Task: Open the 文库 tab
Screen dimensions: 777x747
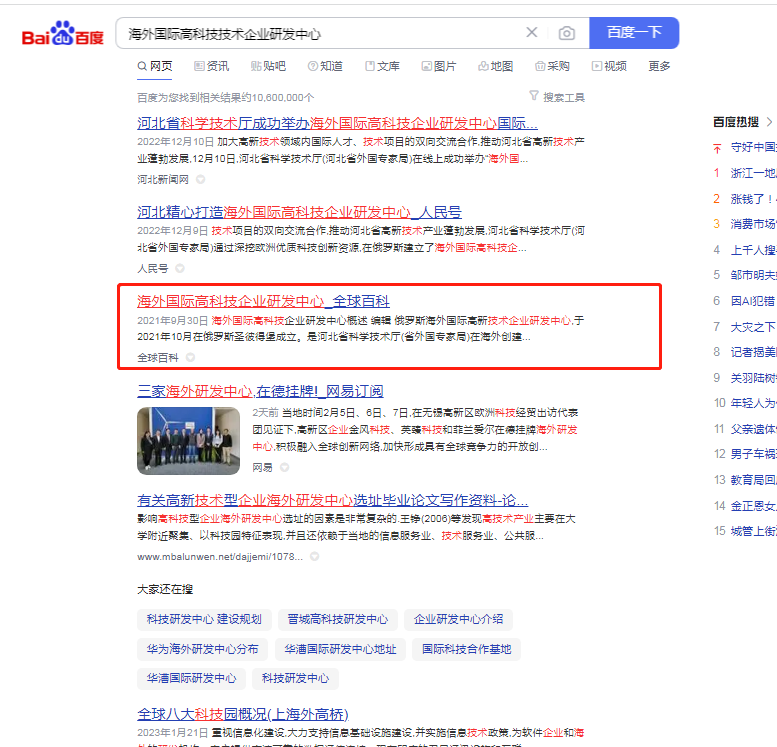Action: coord(382,66)
